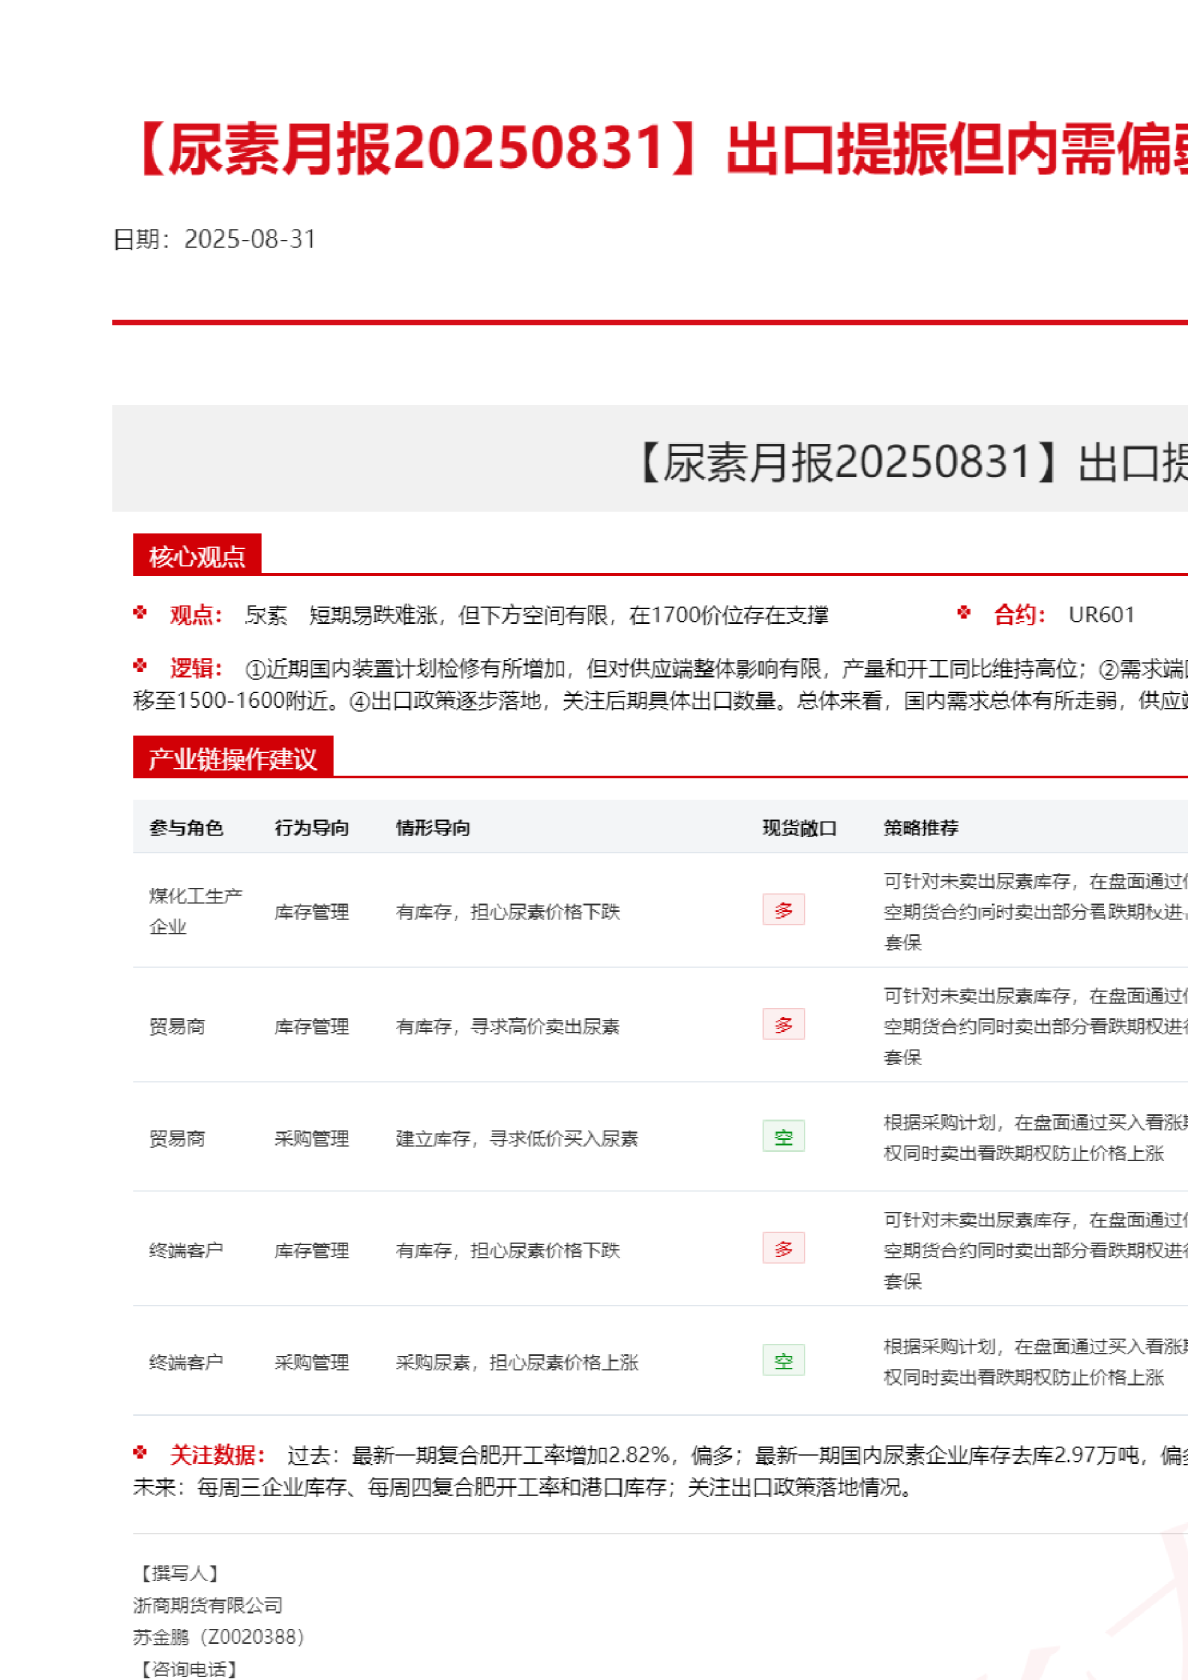Click the green 空 badge in 贸易商 采购管理 row

click(x=783, y=1137)
